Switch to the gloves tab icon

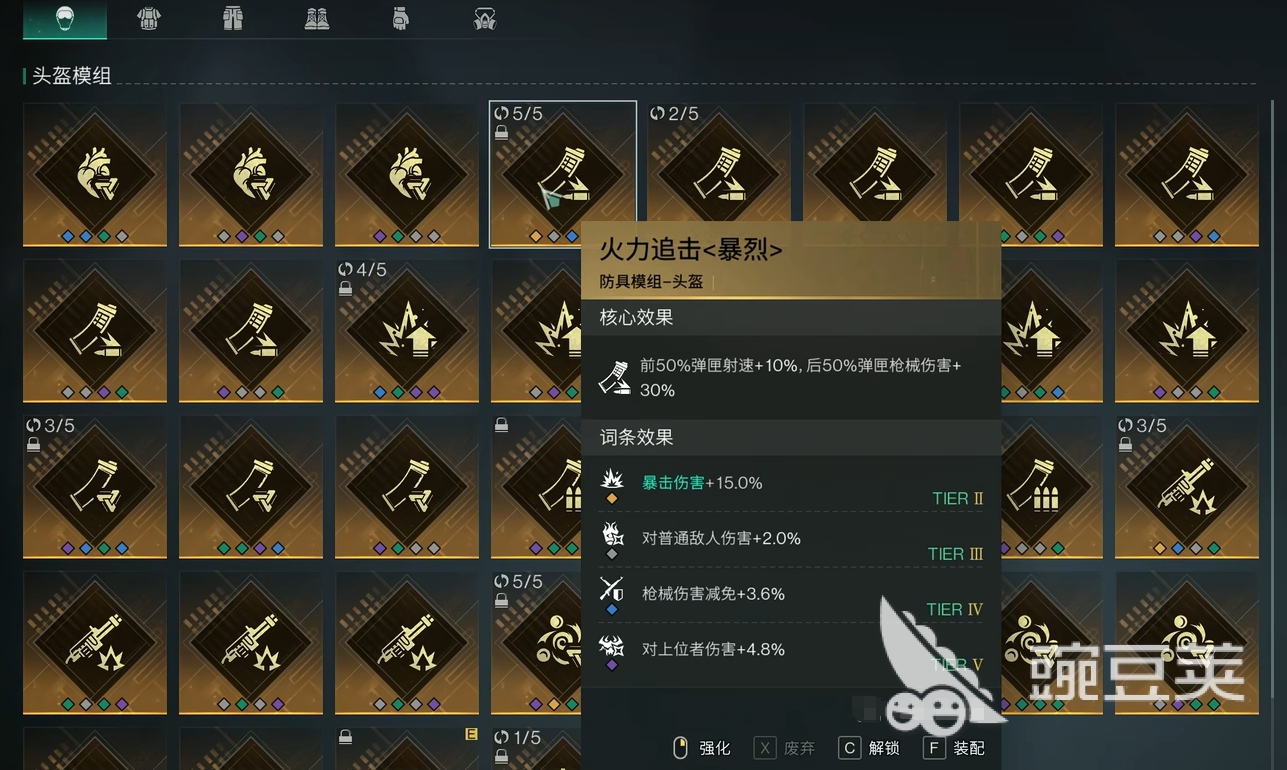[x=401, y=18]
